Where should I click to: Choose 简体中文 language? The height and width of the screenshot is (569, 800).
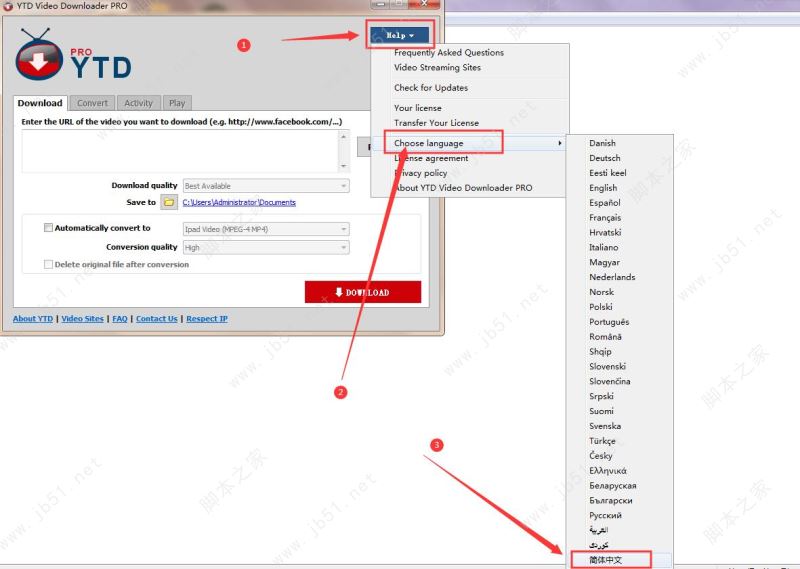pos(619,560)
